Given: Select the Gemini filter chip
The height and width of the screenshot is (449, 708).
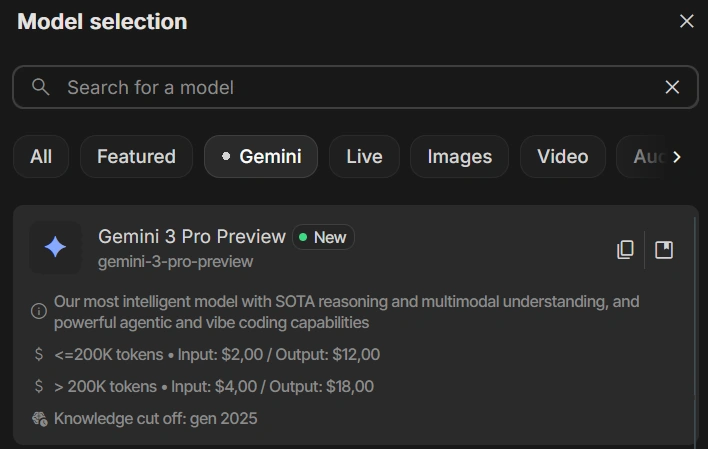Looking at the screenshot, I should point(261,157).
